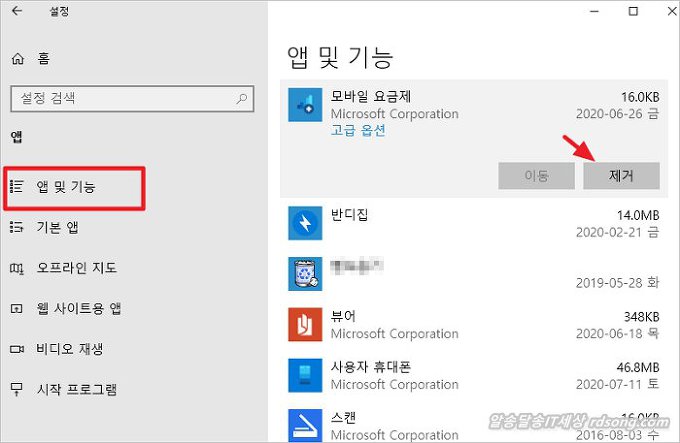Click the 348KB size value
The width and height of the screenshot is (680, 443).
click(641, 317)
